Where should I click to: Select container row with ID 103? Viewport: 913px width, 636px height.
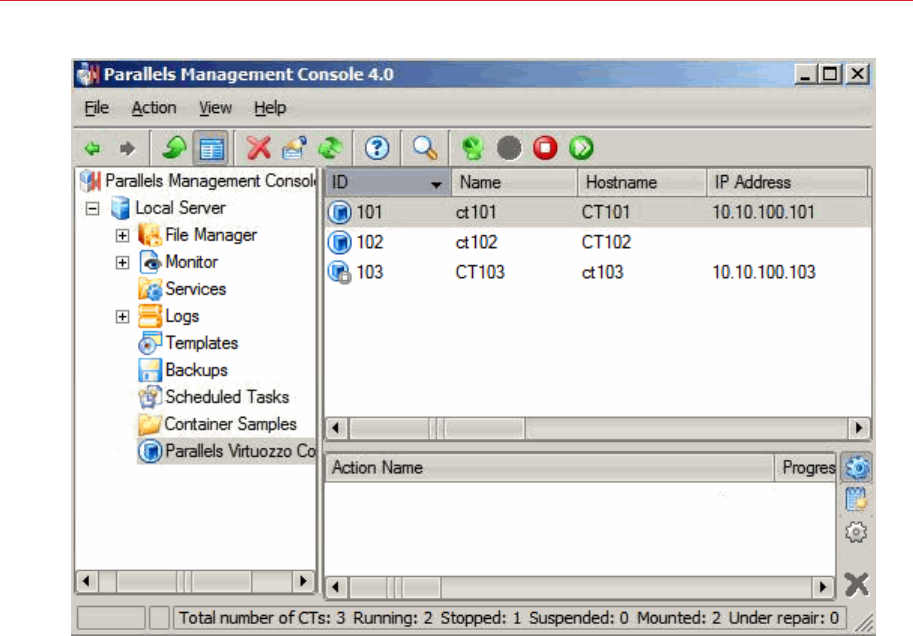pos(598,272)
